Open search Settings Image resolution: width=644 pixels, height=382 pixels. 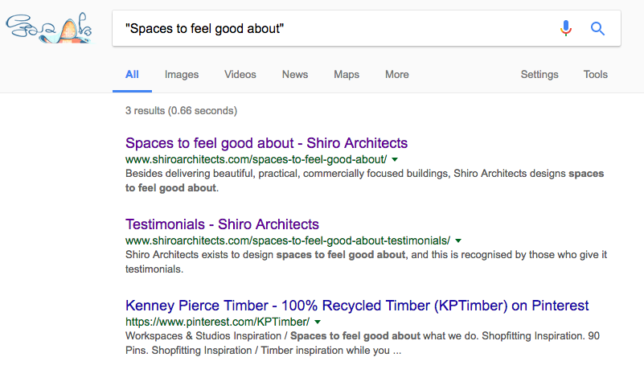click(539, 74)
